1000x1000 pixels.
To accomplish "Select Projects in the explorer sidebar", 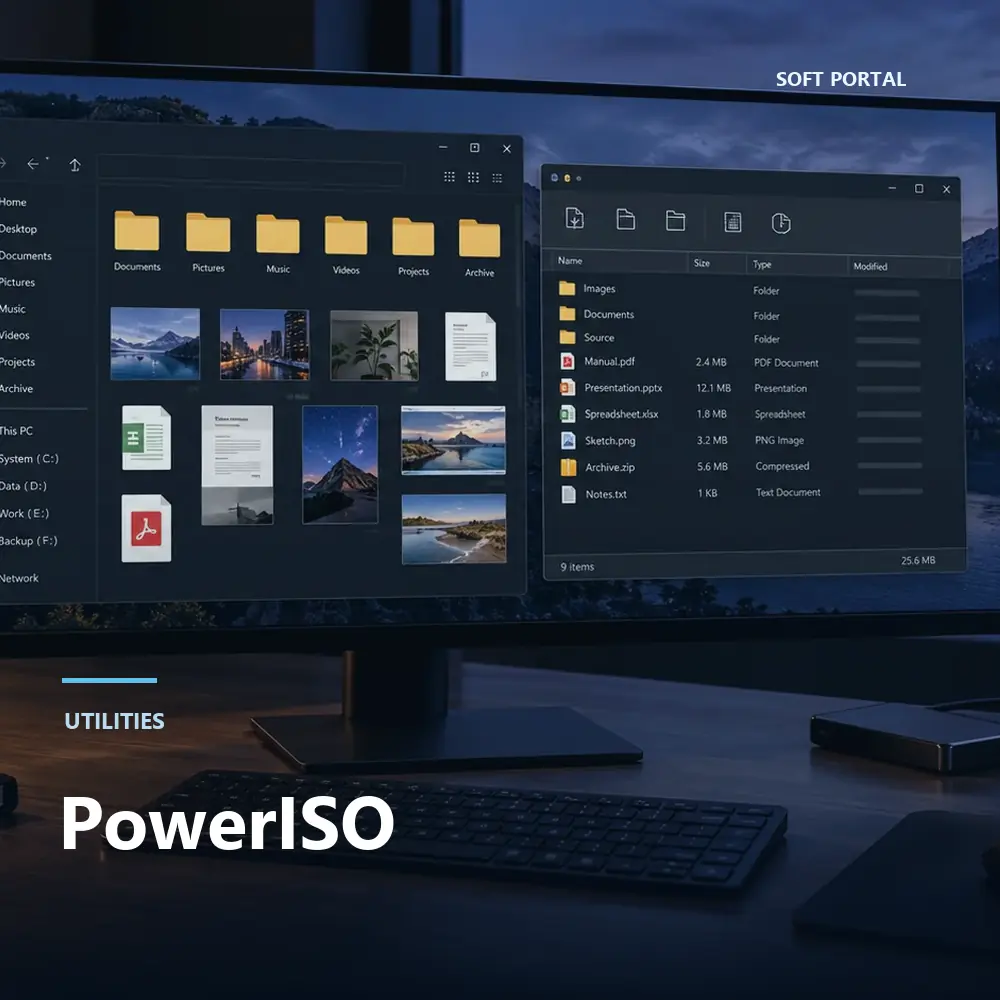I will (17, 362).
